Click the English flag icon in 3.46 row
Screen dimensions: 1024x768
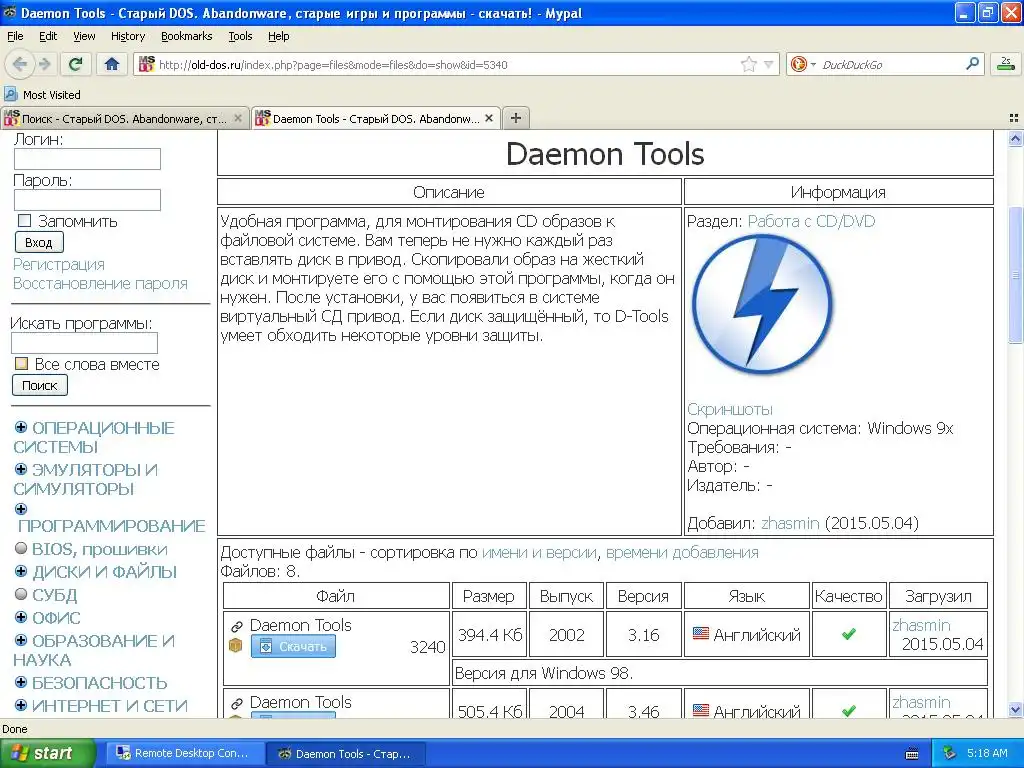click(x=701, y=711)
